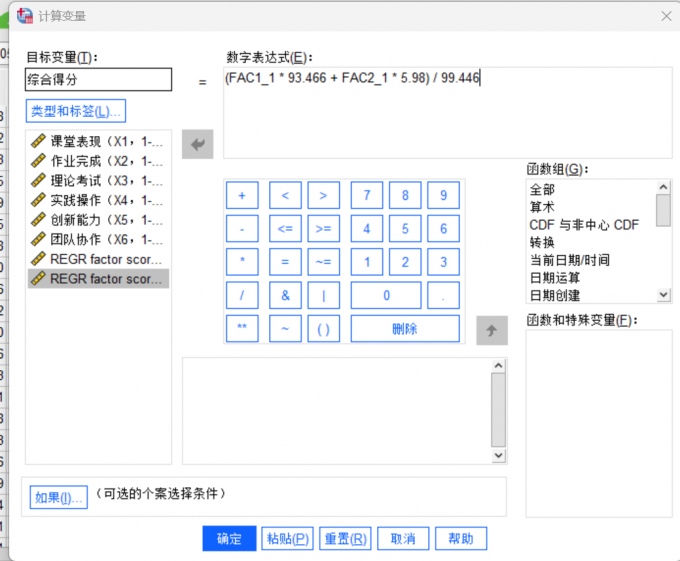Click keypad digit 9
The width and height of the screenshot is (680, 561).
(443, 195)
